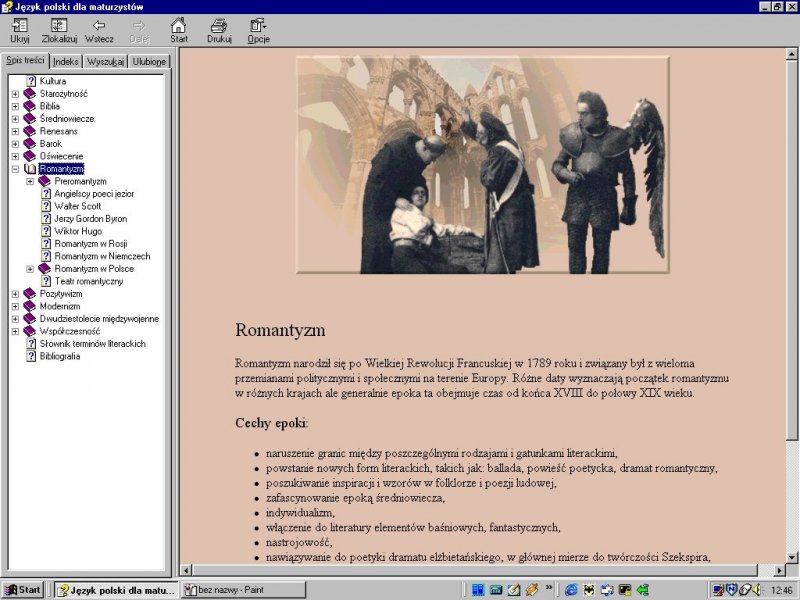Image resolution: width=800 pixels, height=600 pixels.
Task: Click the Windows Start button
Action: click(x=23, y=590)
